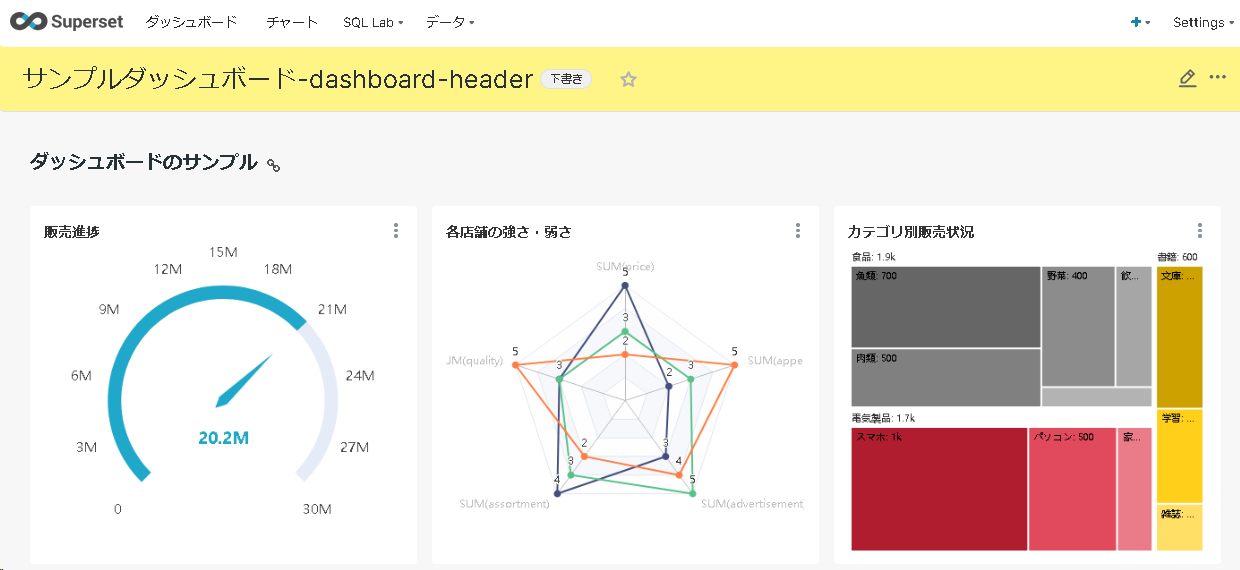Open the dashboard more-actions ellipsis menu
1240x570 pixels.
pyautogui.click(x=1218, y=78)
